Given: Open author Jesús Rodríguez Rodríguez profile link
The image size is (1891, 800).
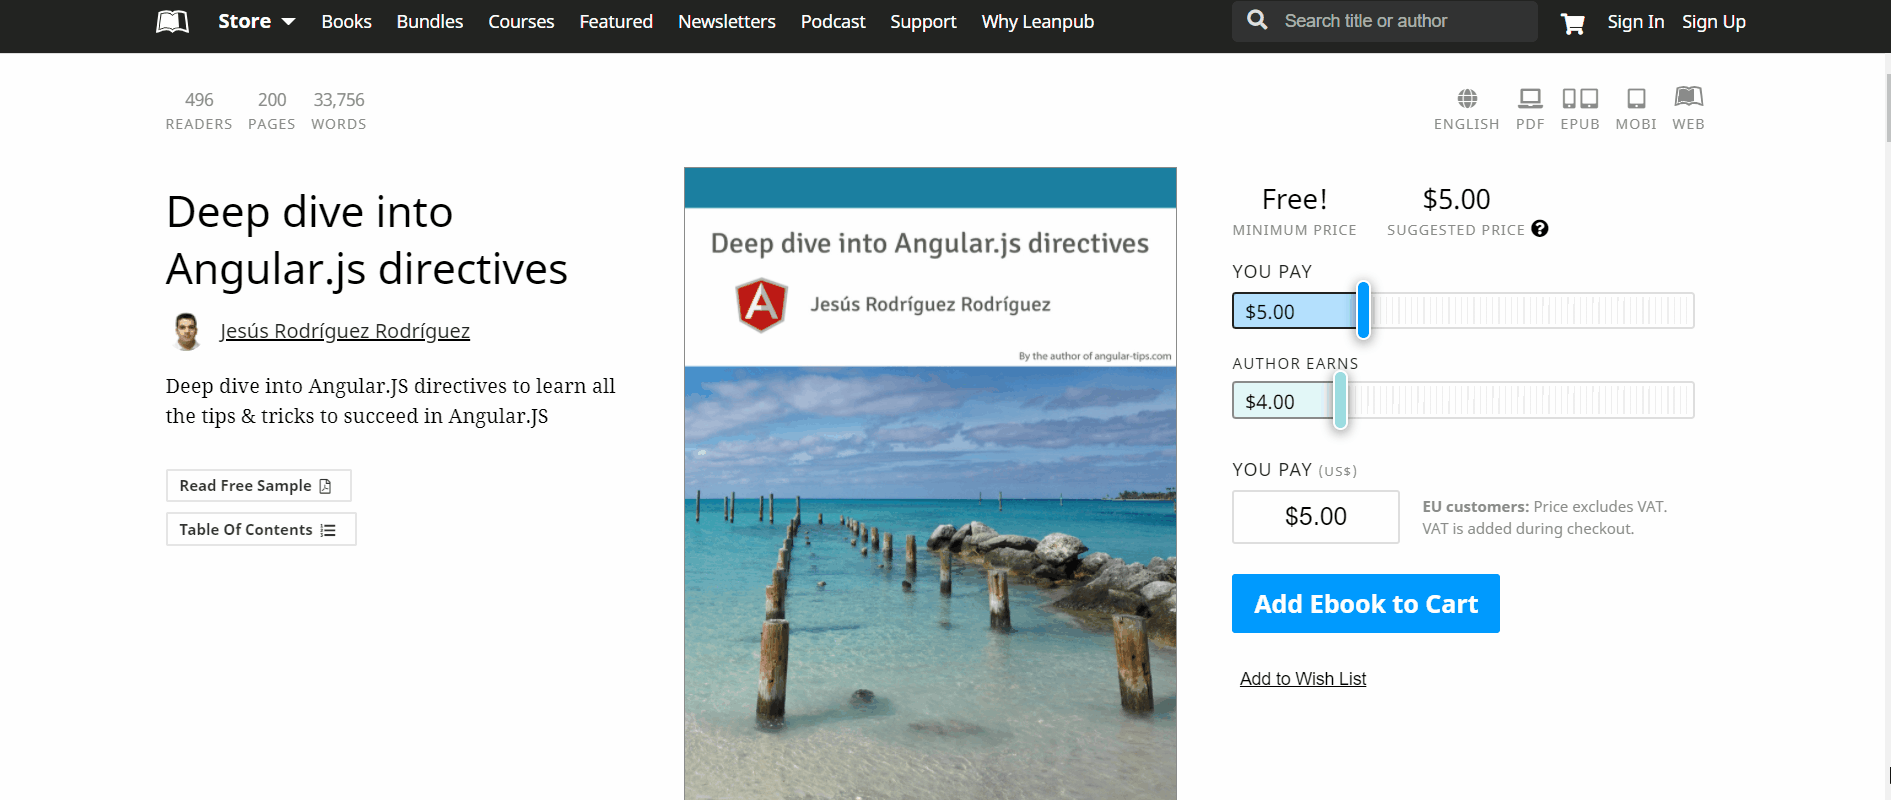Looking at the screenshot, I should point(345,331).
